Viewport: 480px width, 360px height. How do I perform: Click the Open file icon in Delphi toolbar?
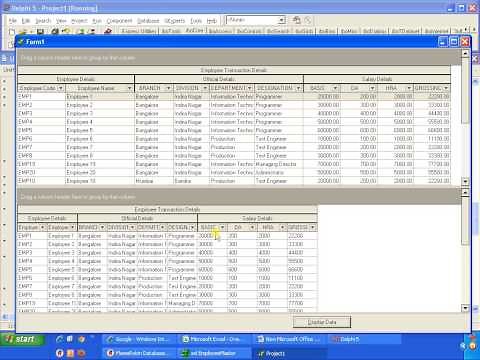[23, 32]
